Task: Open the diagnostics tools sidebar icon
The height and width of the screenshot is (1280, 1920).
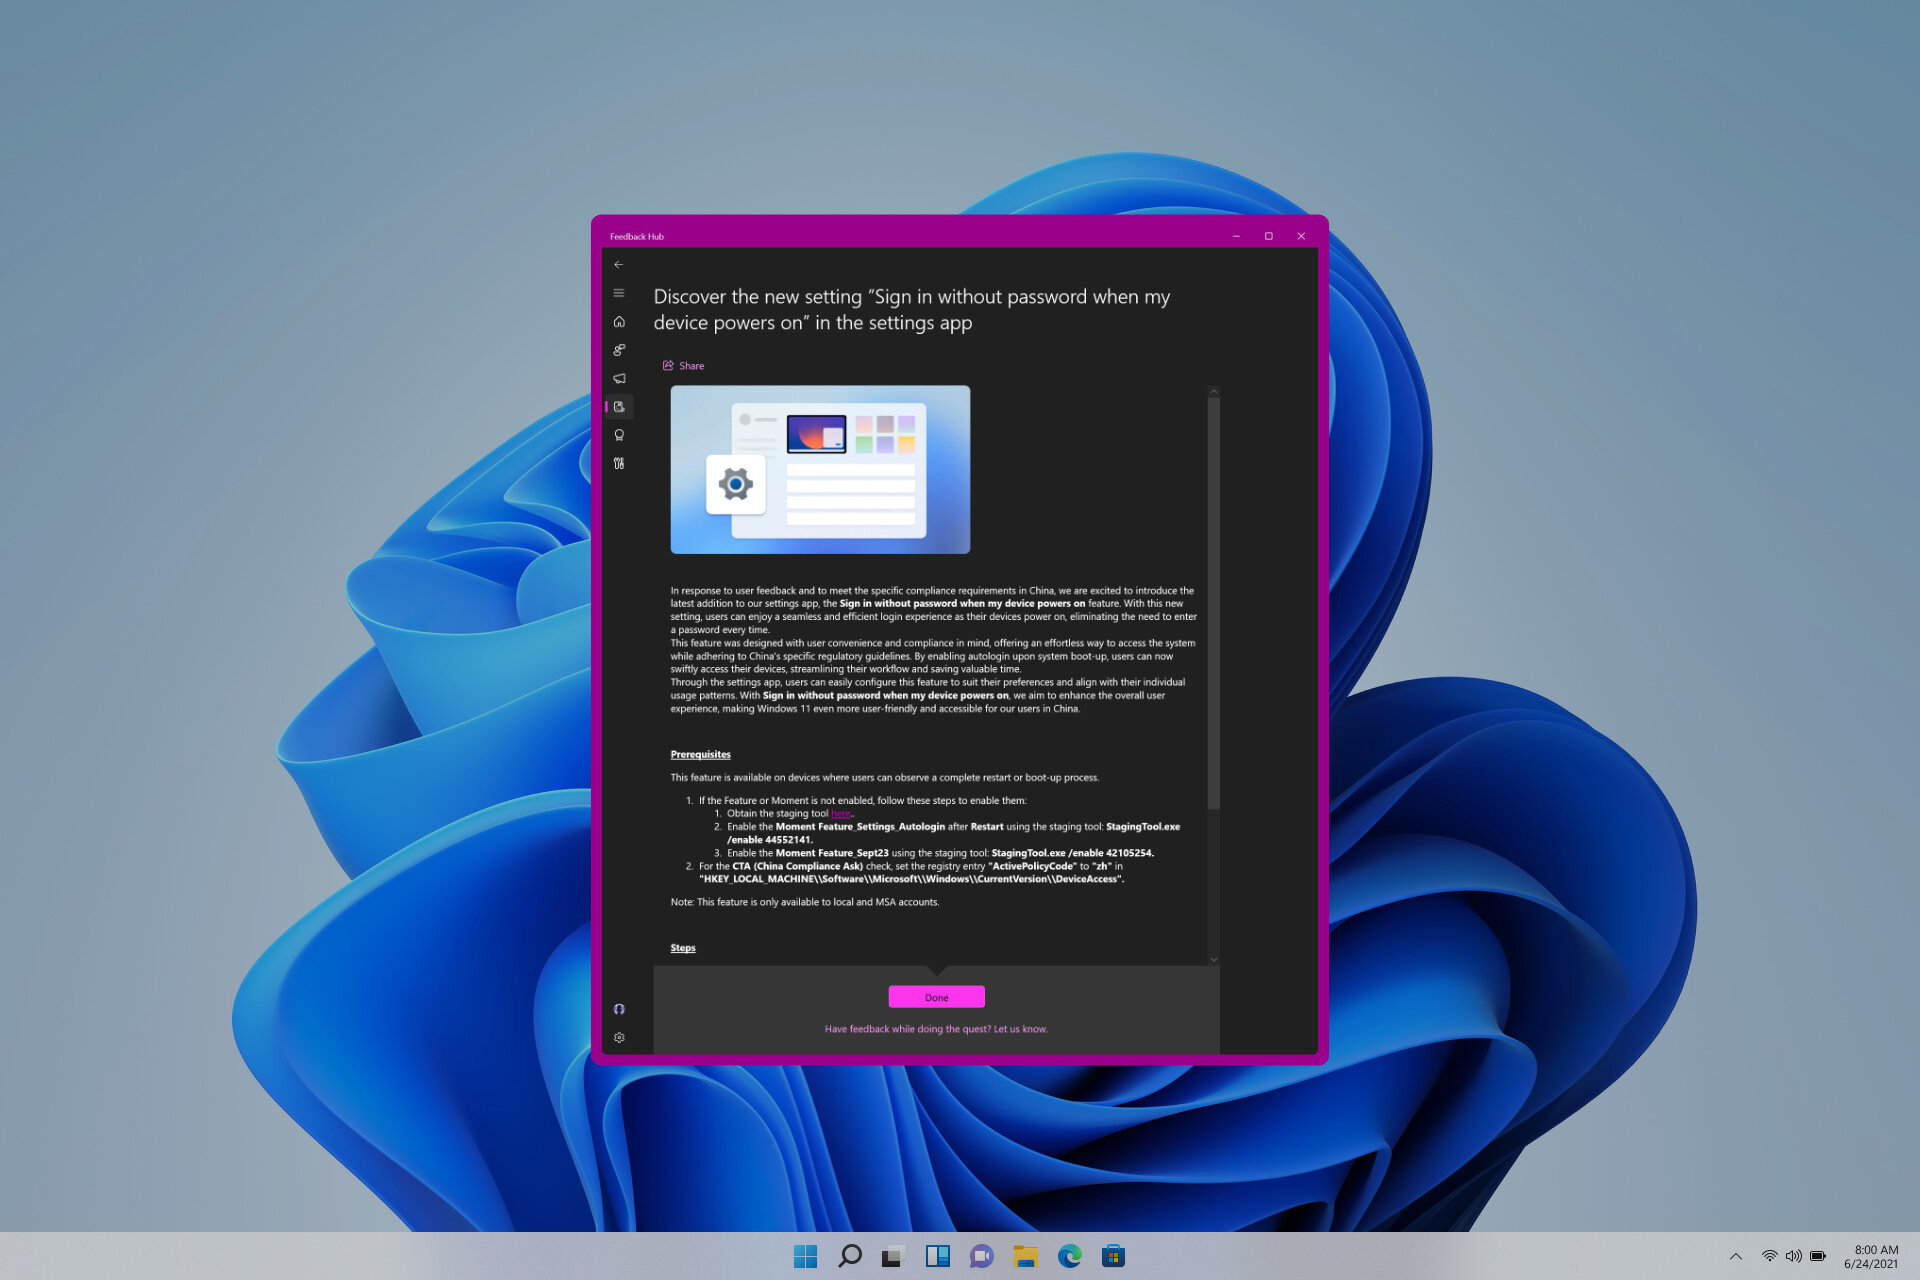Action: point(618,463)
